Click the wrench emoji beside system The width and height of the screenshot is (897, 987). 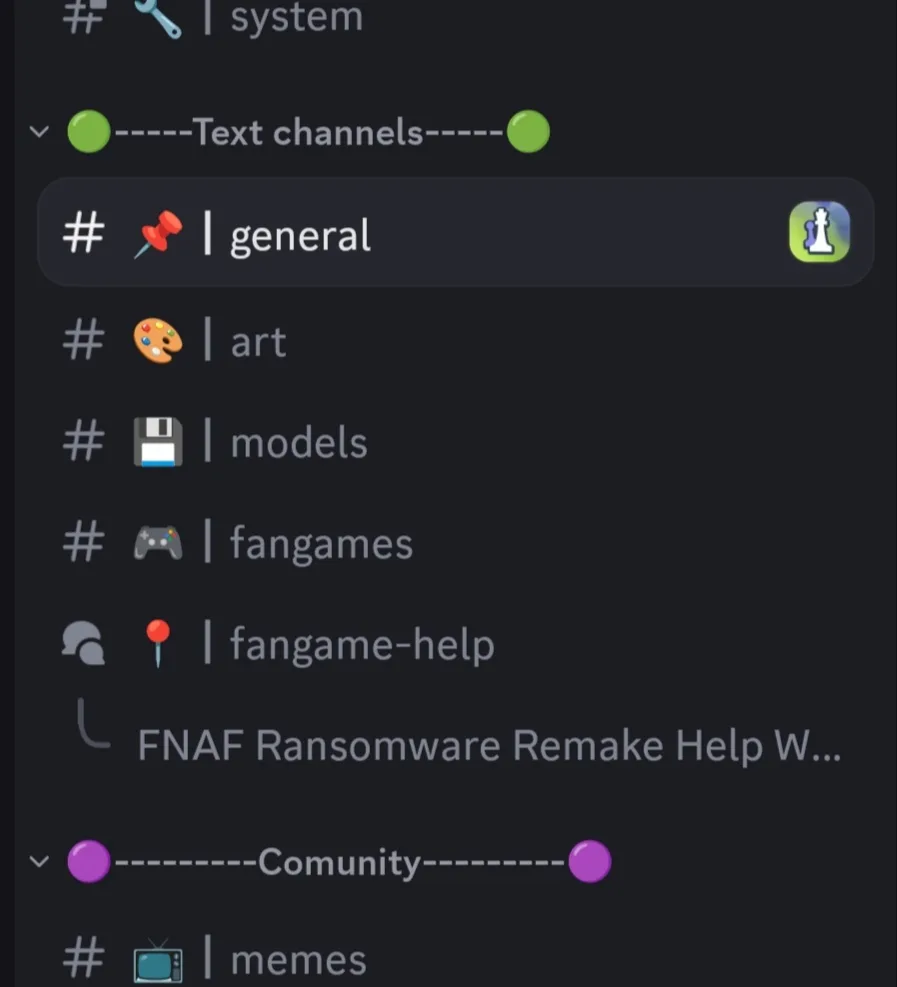pyautogui.click(x=158, y=17)
